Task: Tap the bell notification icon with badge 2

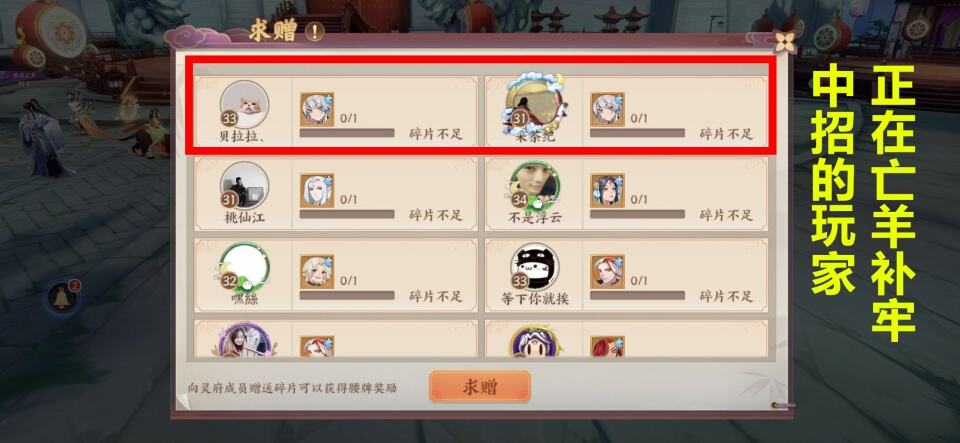Action: point(61,298)
